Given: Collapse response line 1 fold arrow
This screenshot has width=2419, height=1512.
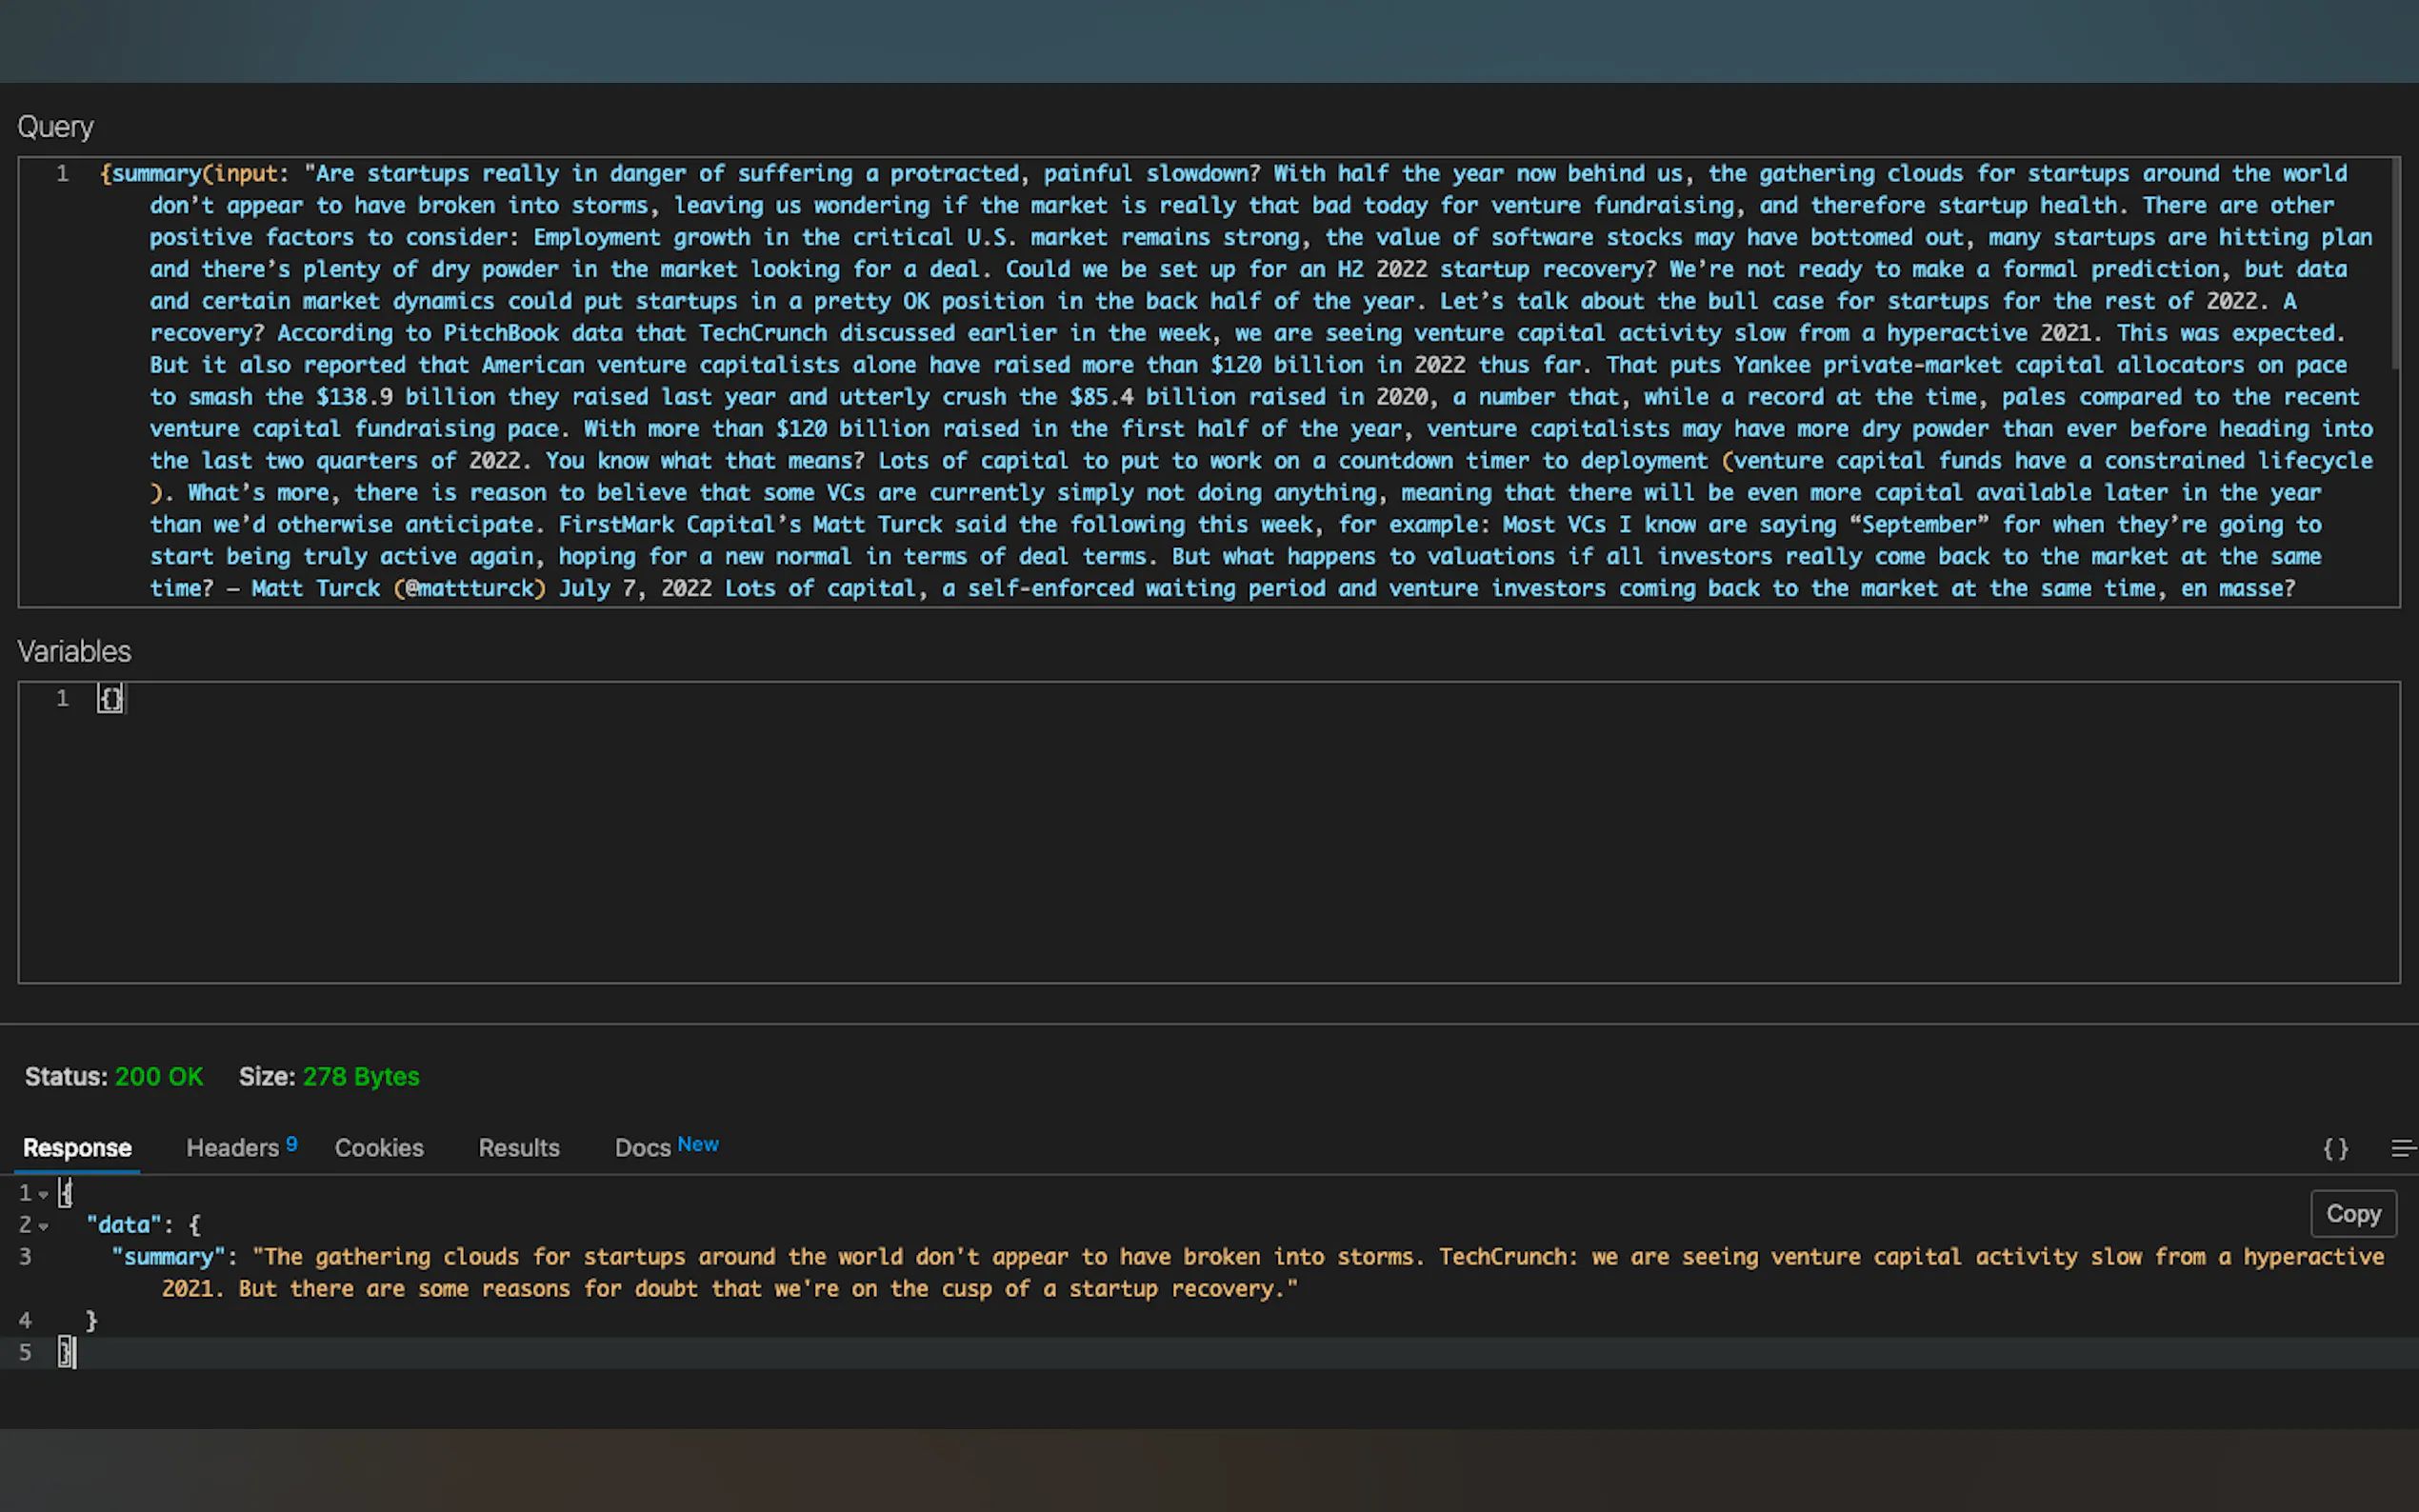Looking at the screenshot, I should [43, 1194].
